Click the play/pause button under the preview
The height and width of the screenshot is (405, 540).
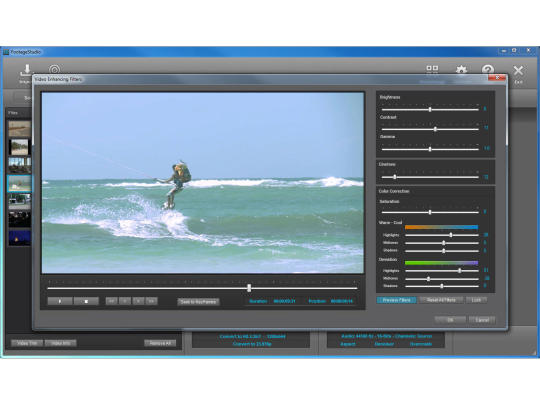pyautogui.click(x=60, y=301)
